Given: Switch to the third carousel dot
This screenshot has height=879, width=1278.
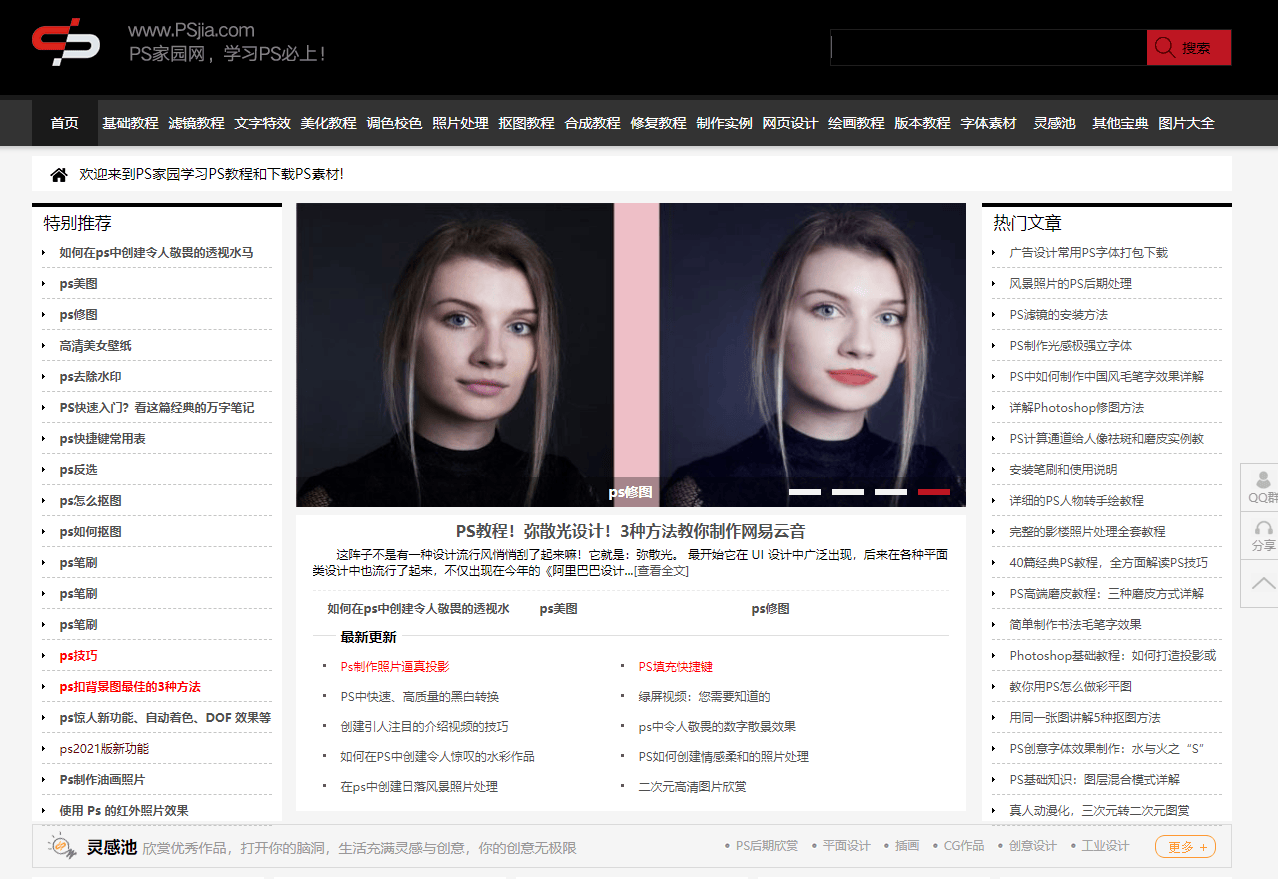Looking at the screenshot, I should [891, 492].
